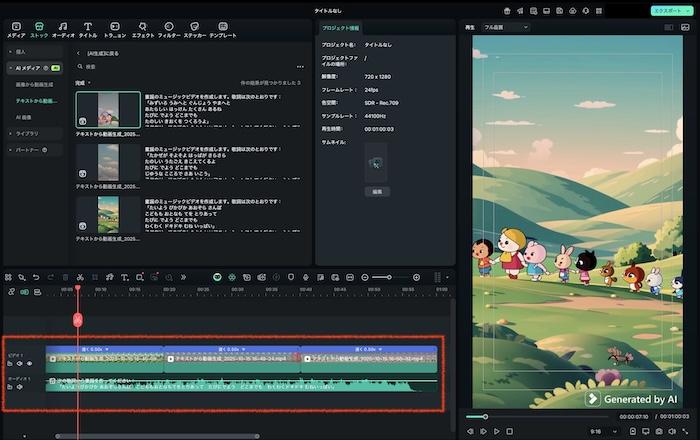Click the green AI face icon in toolbar
This screenshot has height=440, width=700.
217,277
